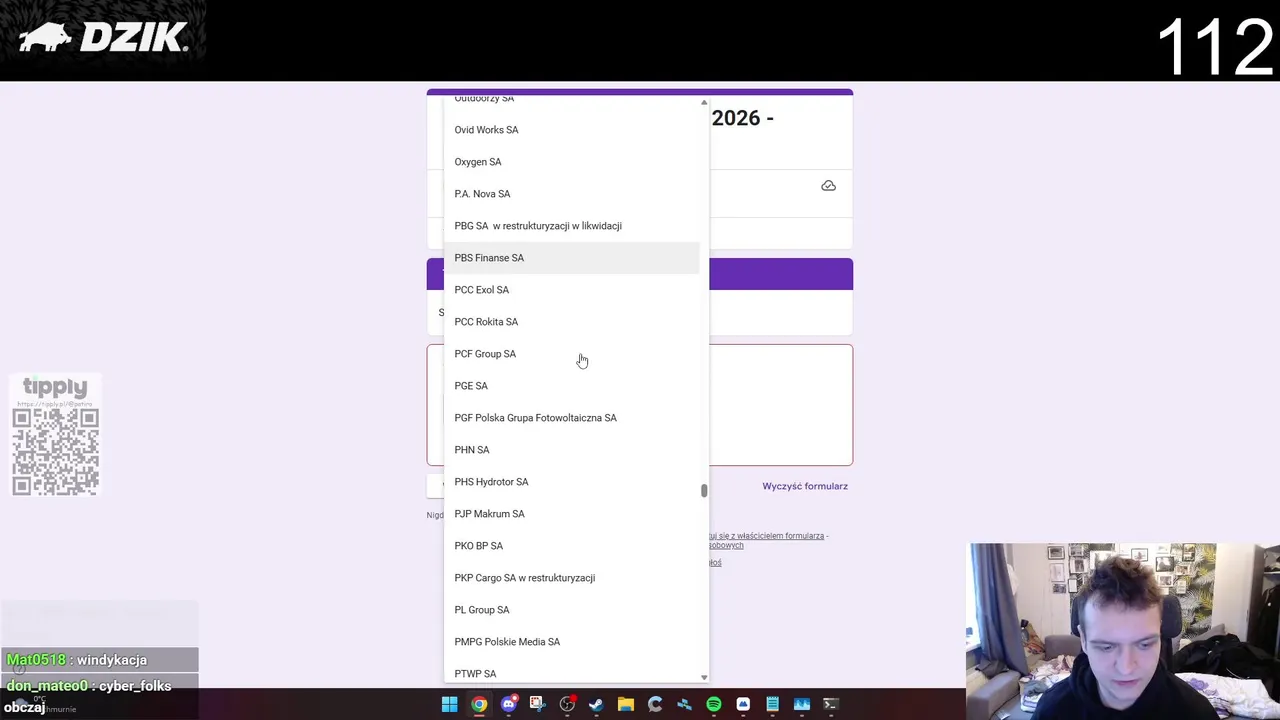Select PCF Group SA
1280x720 pixels.
(x=571, y=354)
